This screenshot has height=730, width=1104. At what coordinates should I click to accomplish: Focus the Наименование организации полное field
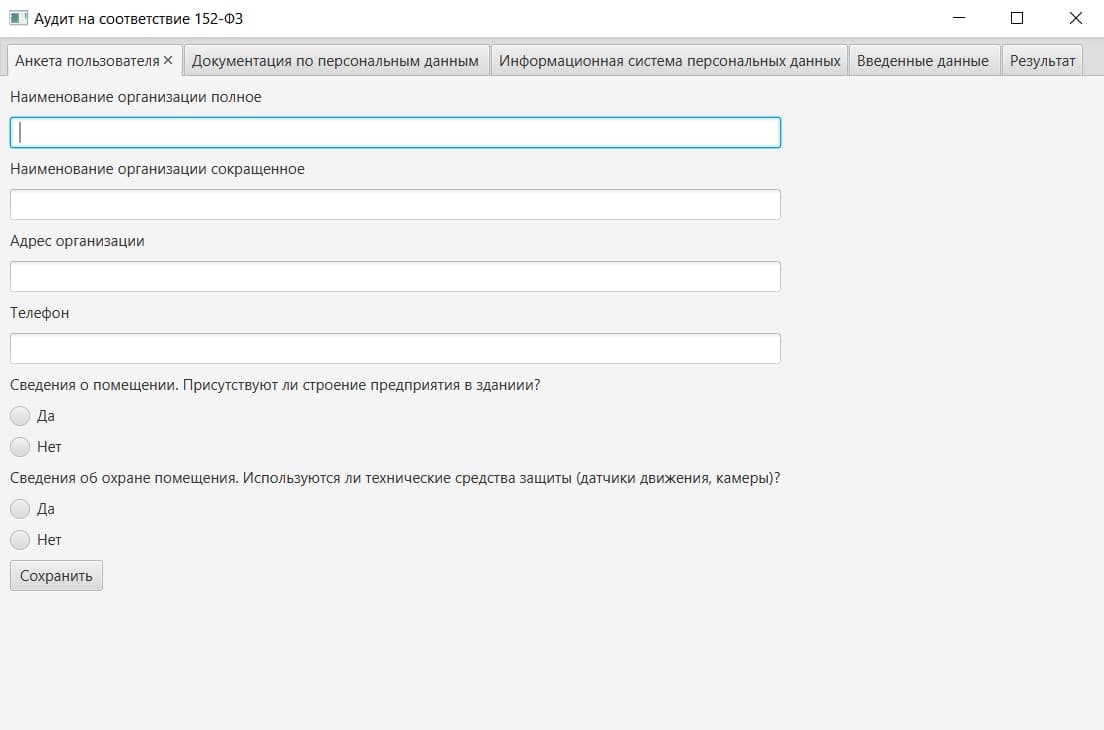[x=395, y=132]
